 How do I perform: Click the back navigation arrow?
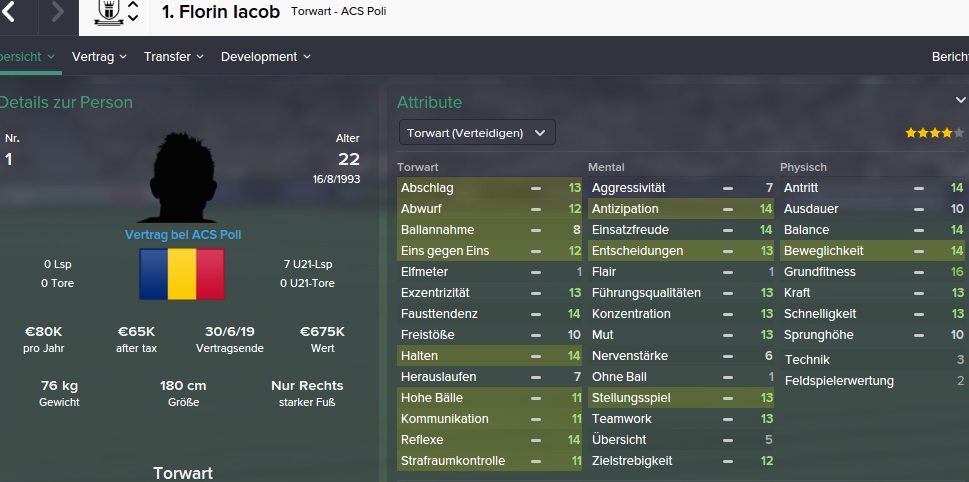pyautogui.click(x=10, y=13)
